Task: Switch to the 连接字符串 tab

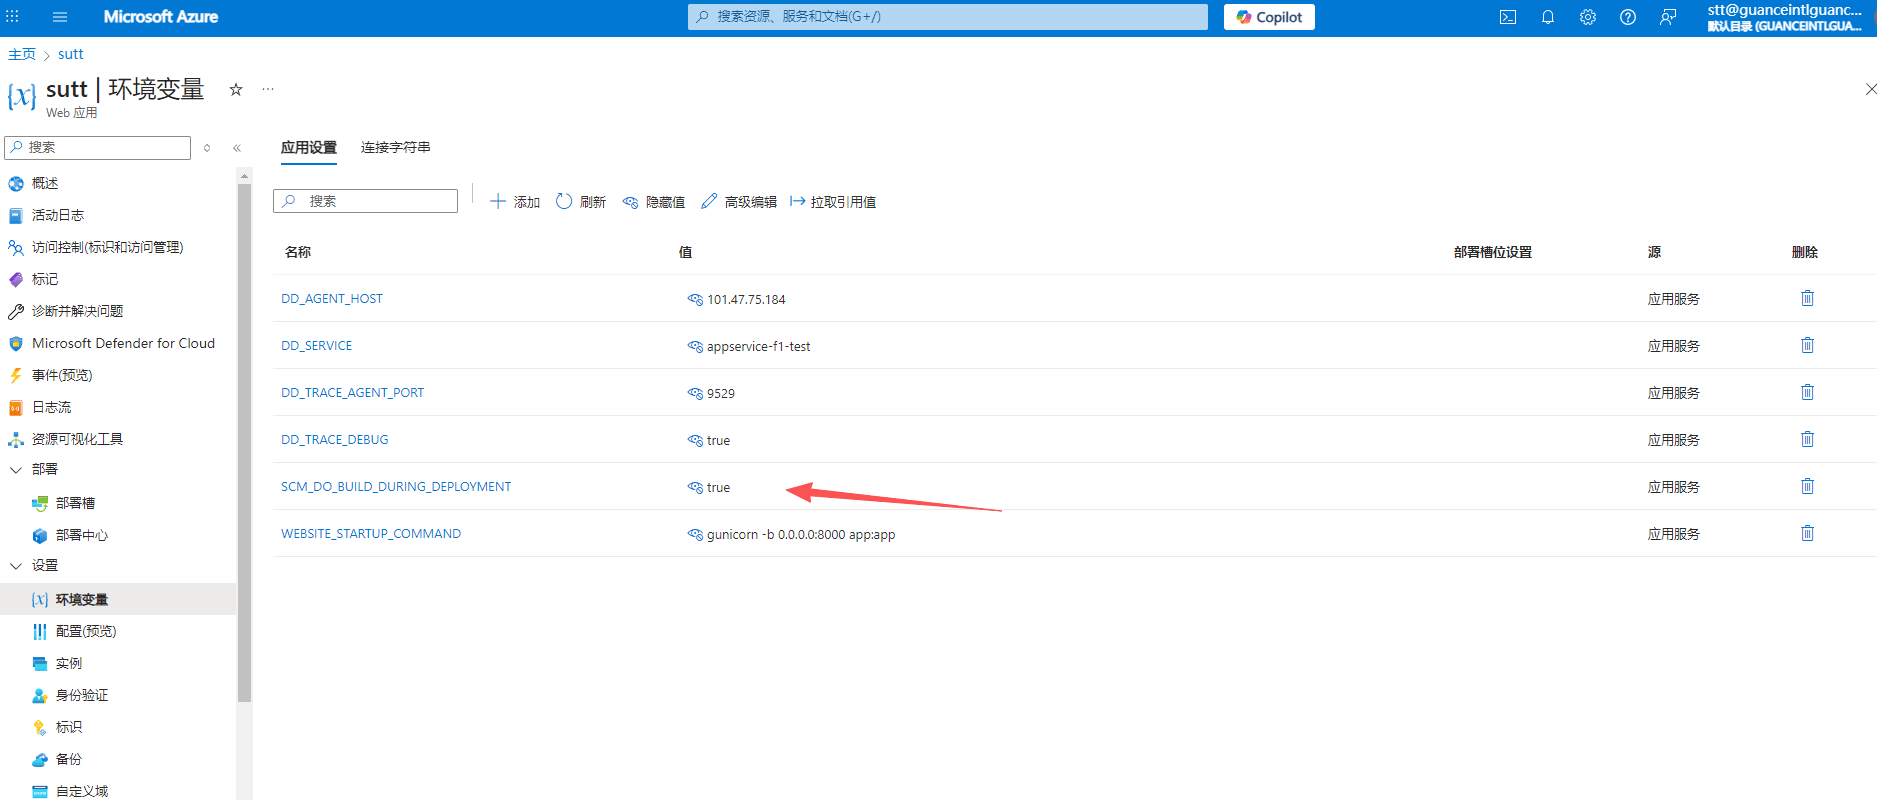Action: [395, 147]
